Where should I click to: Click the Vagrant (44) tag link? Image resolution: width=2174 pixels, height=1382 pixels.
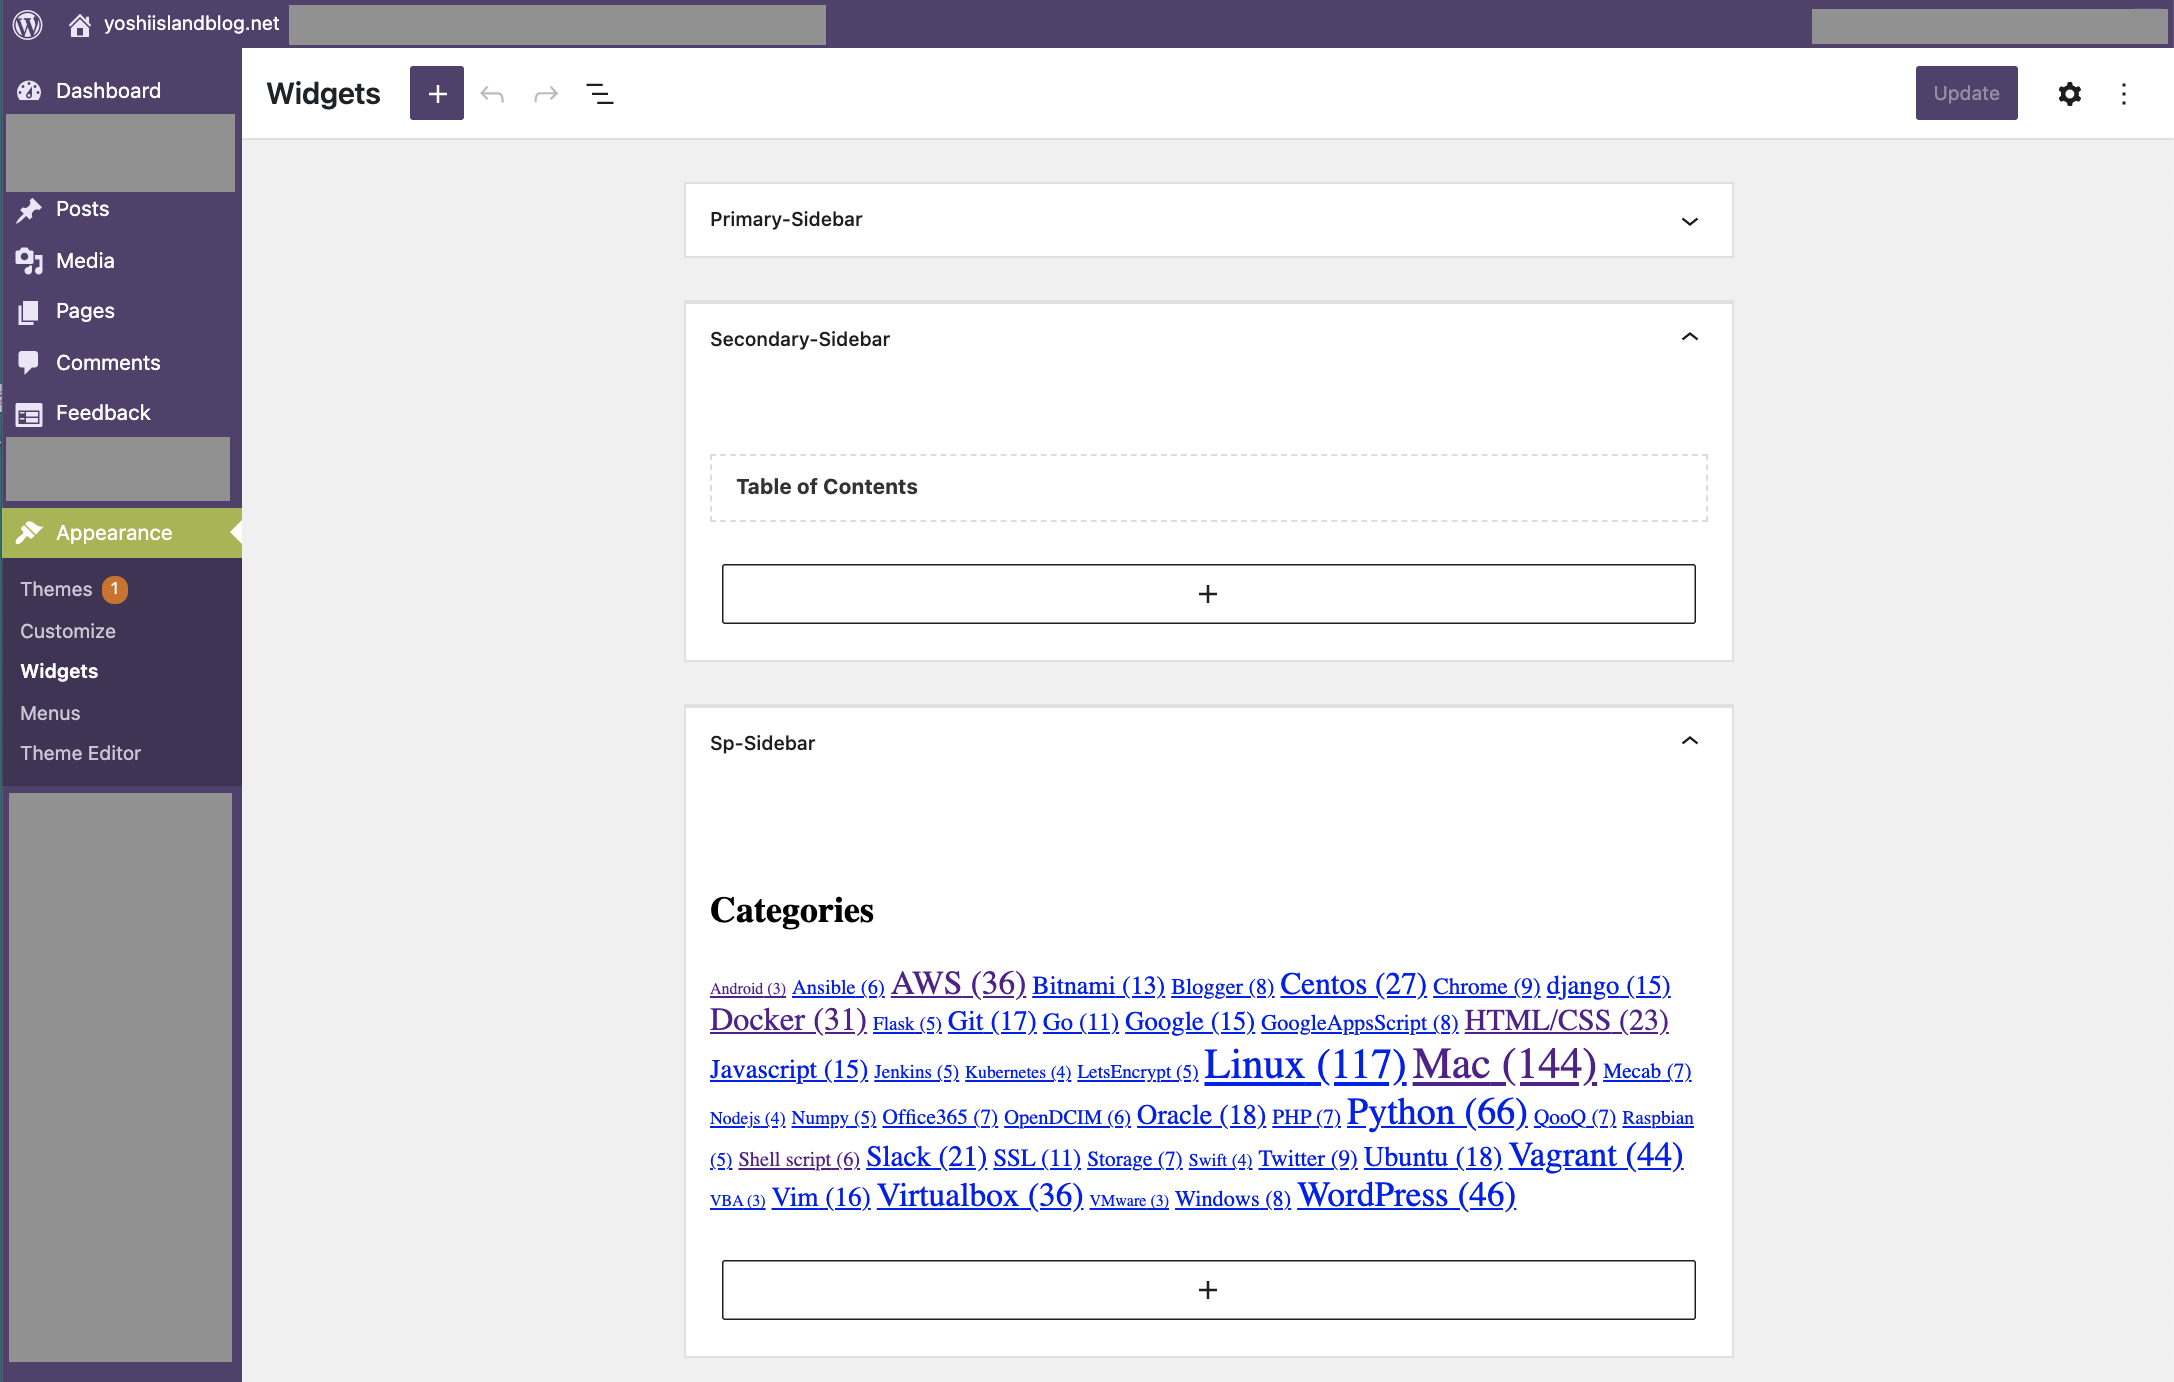tap(1596, 1155)
